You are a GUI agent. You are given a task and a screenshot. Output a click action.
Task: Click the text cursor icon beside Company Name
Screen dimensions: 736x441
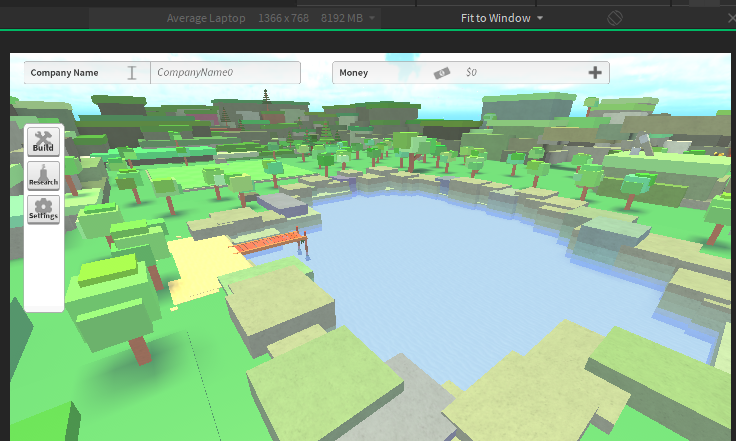coord(132,73)
